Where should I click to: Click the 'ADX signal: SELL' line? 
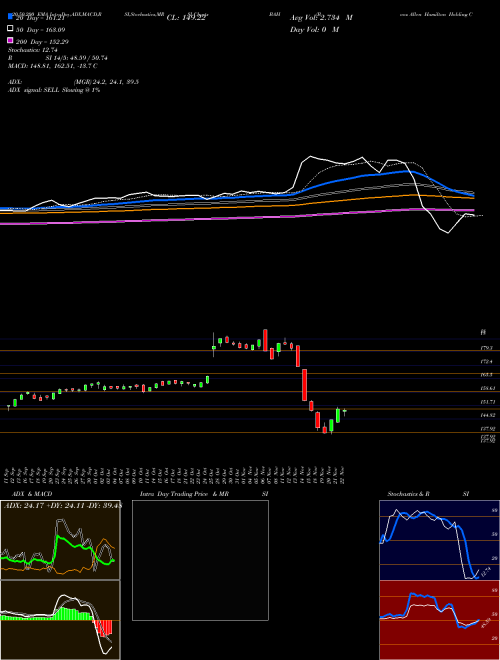point(53,90)
